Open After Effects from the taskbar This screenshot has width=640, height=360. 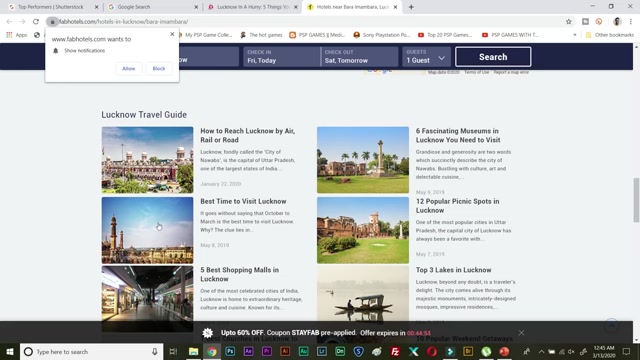(x=248, y=351)
